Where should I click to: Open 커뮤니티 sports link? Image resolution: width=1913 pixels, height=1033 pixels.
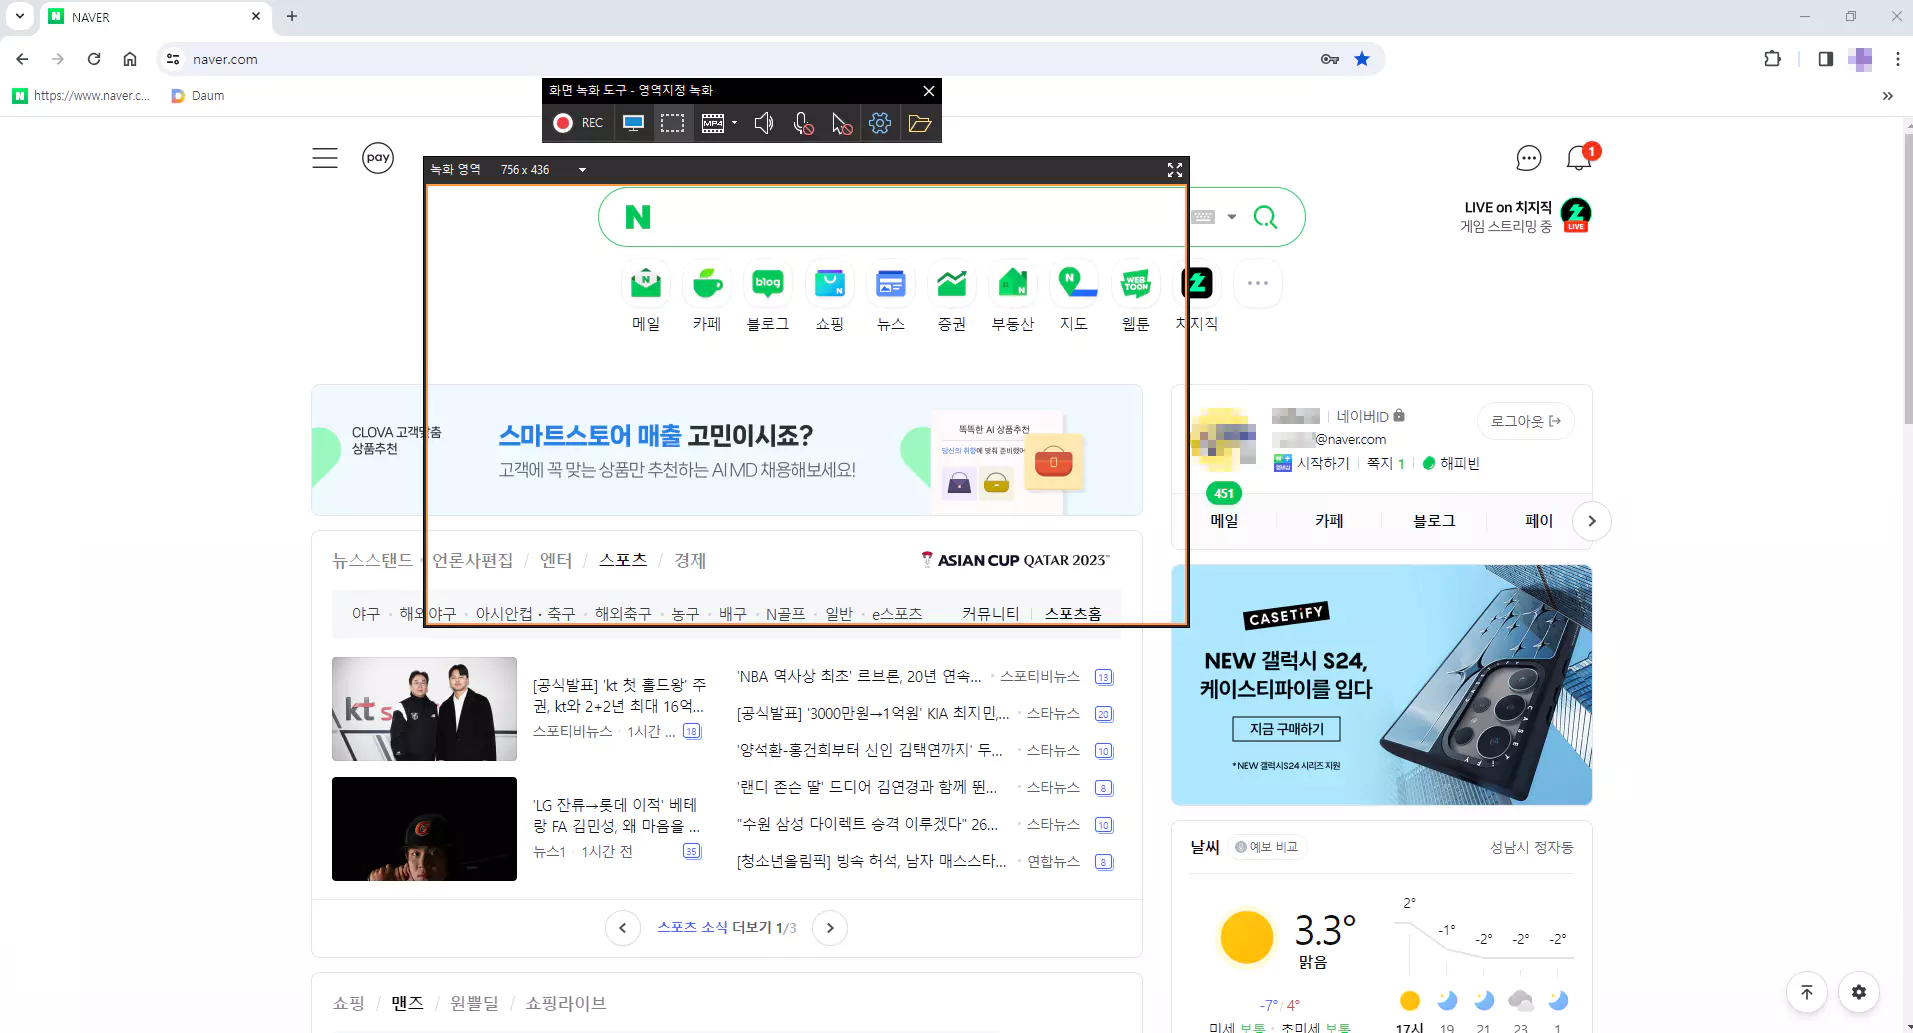pyautogui.click(x=990, y=614)
